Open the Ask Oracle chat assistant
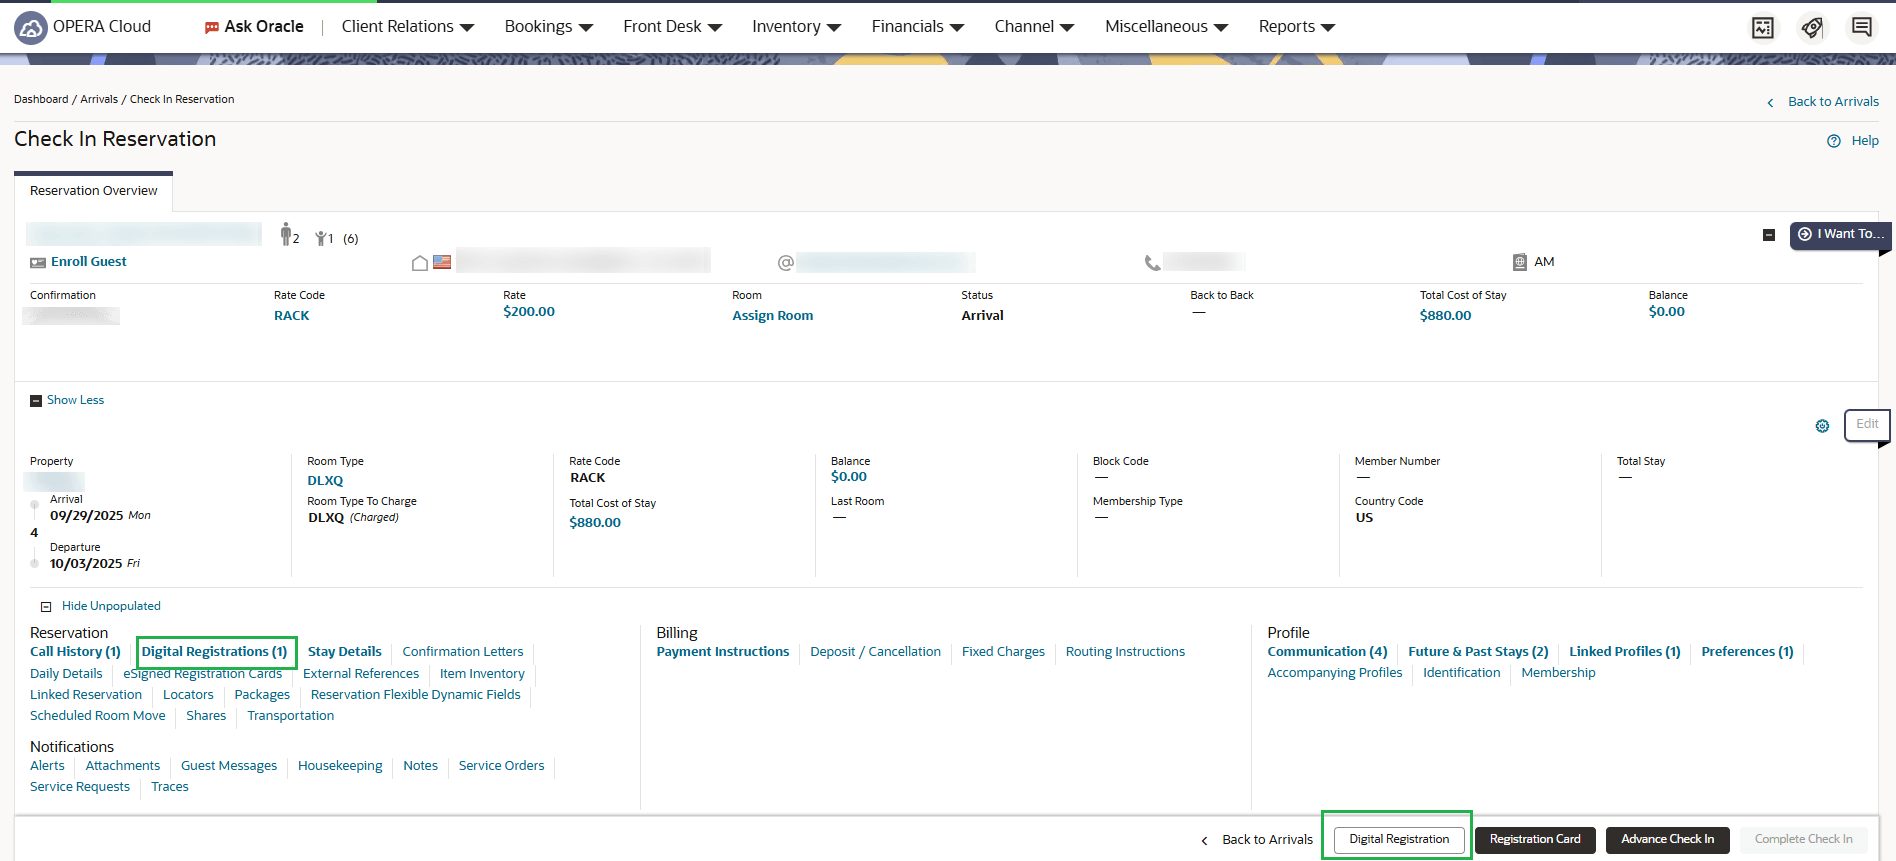 coord(254,27)
